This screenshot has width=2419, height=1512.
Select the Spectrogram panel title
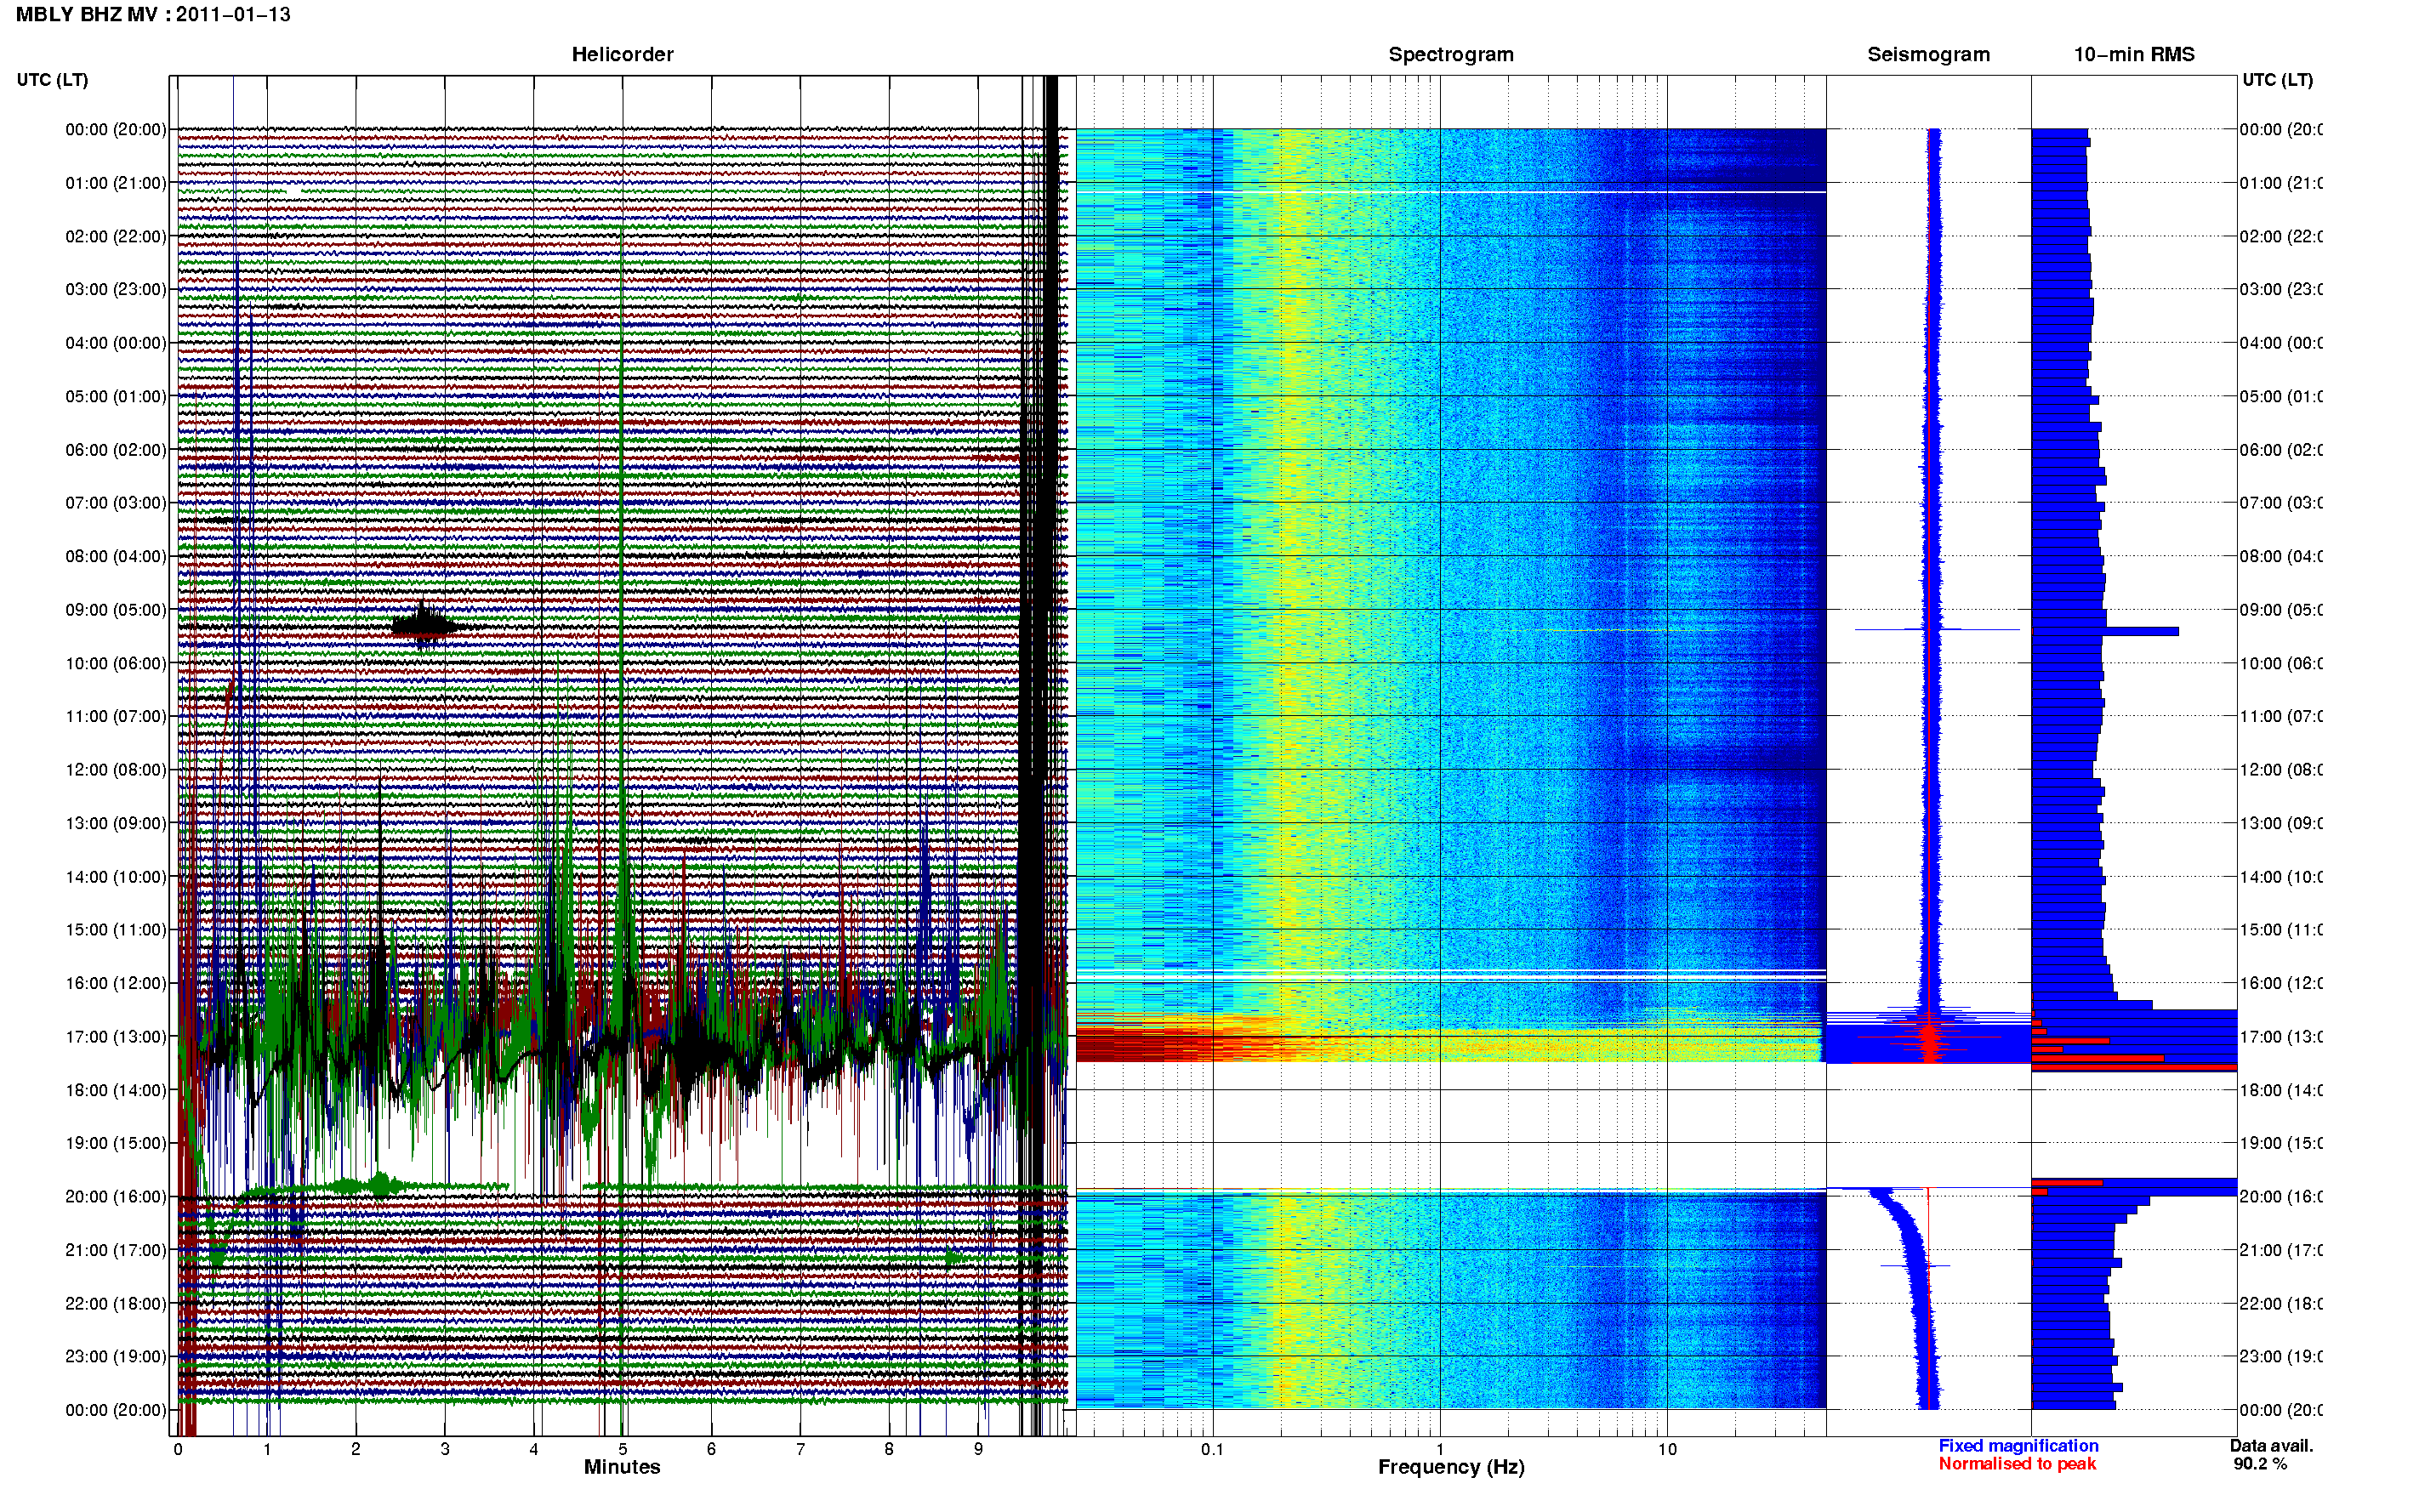tap(1450, 55)
